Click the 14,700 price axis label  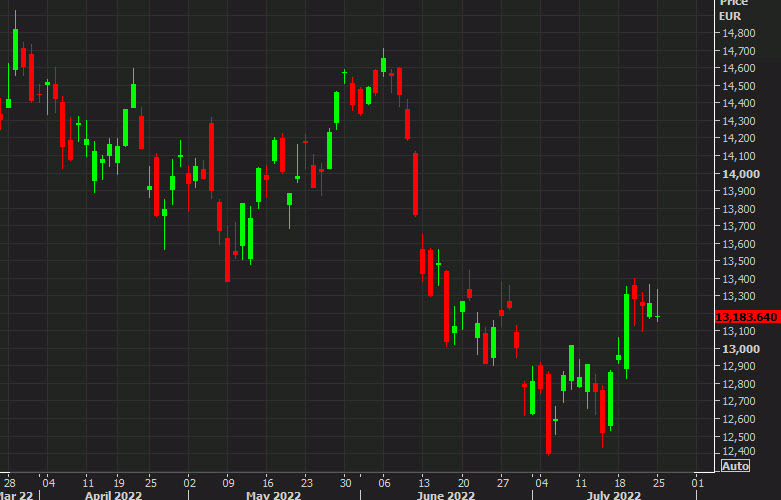tap(739, 51)
